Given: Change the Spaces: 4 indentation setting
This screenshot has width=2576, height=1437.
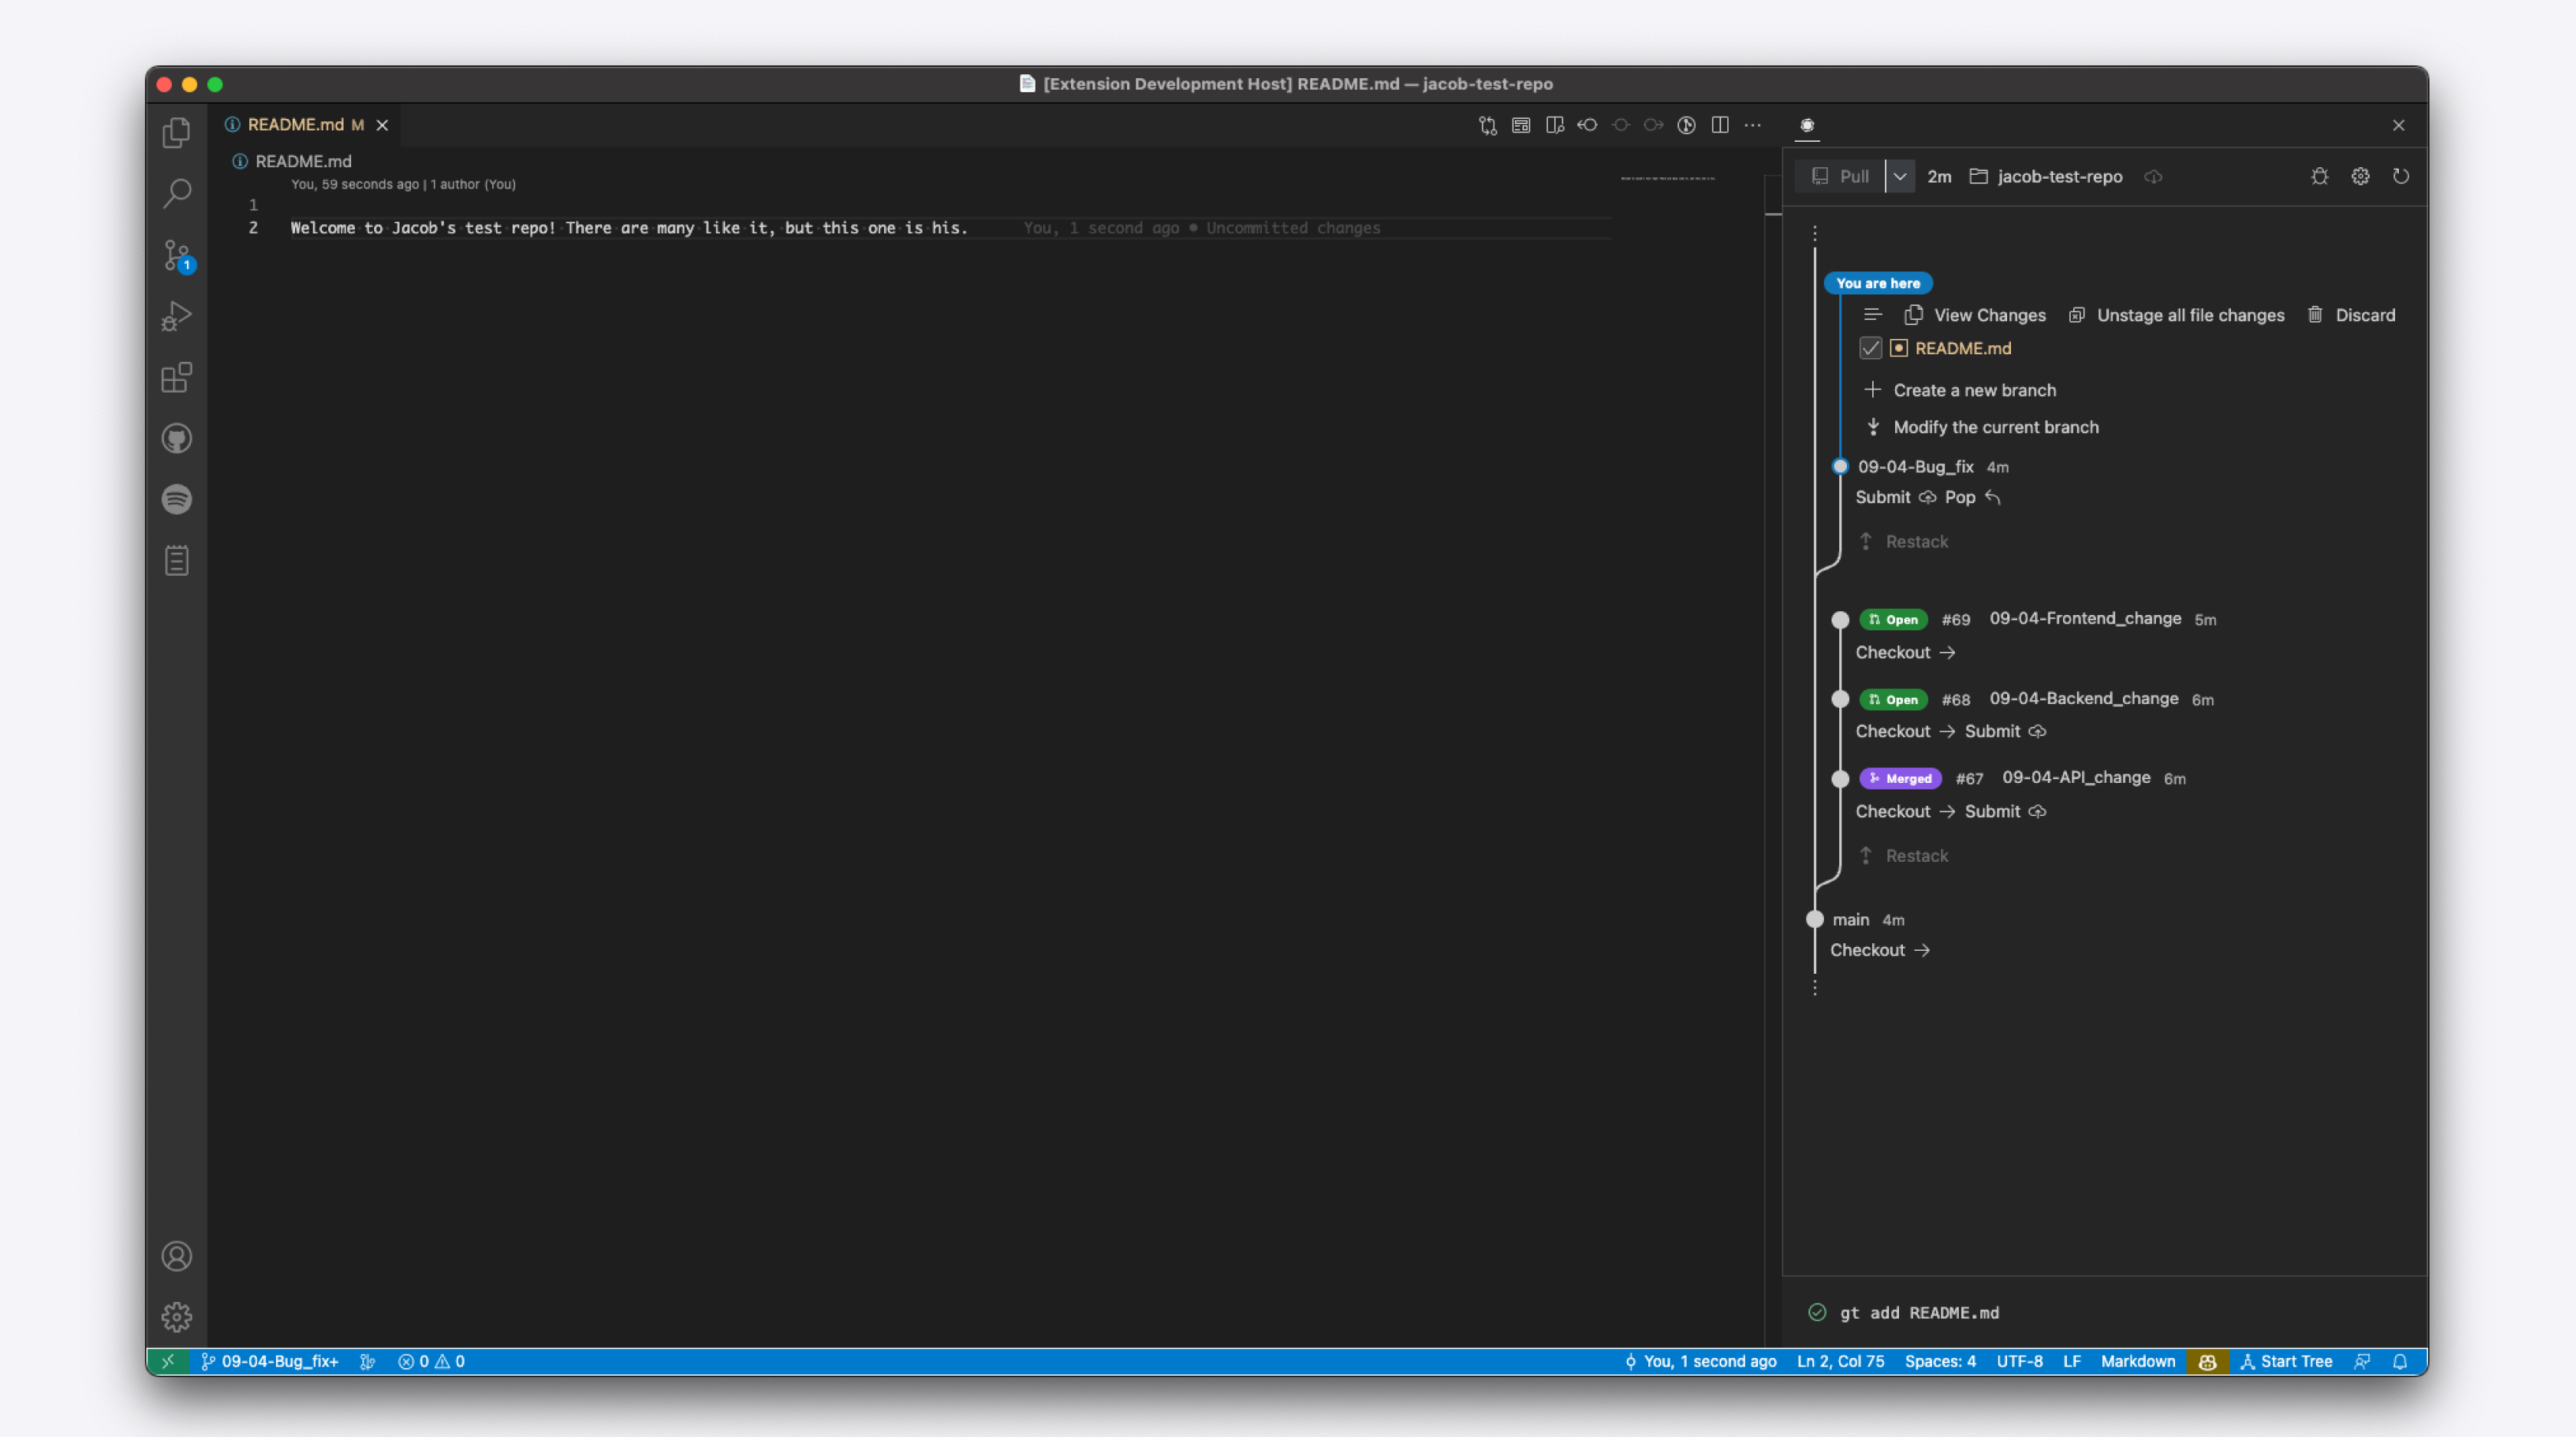Looking at the screenshot, I should click(x=1940, y=1361).
